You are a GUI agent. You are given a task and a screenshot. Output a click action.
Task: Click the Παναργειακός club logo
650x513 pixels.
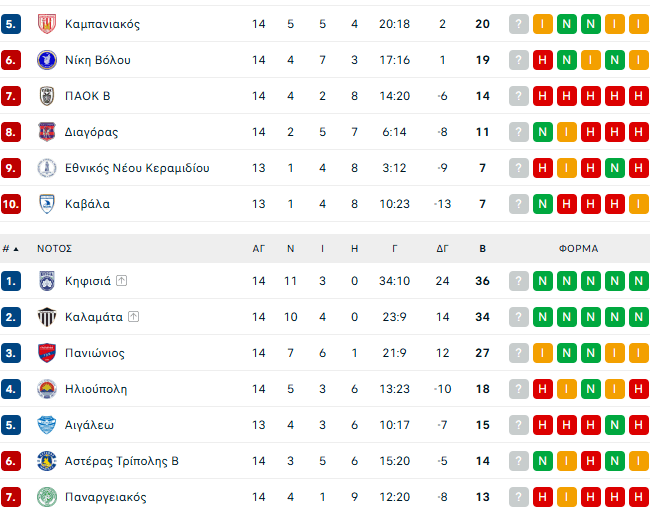pyautogui.click(x=46, y=497)
